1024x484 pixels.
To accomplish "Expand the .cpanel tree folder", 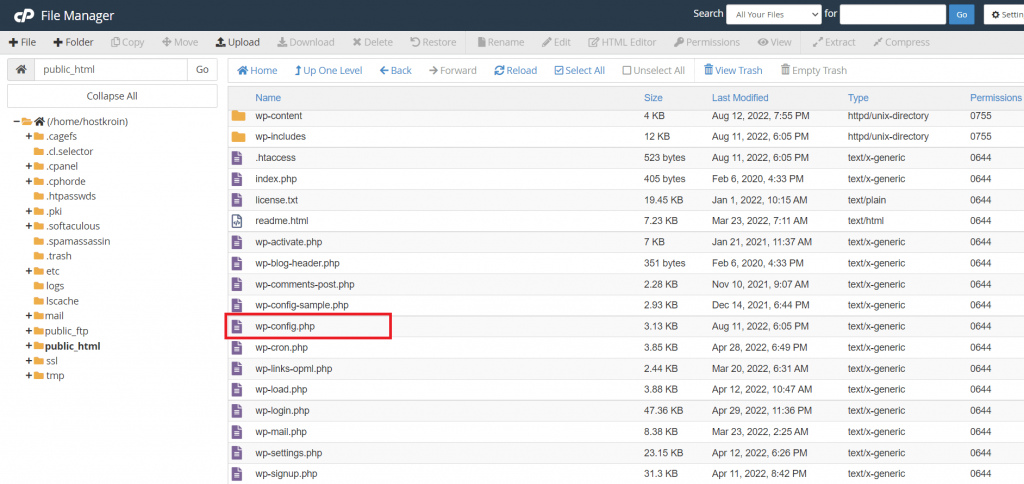I will (29, 167).
